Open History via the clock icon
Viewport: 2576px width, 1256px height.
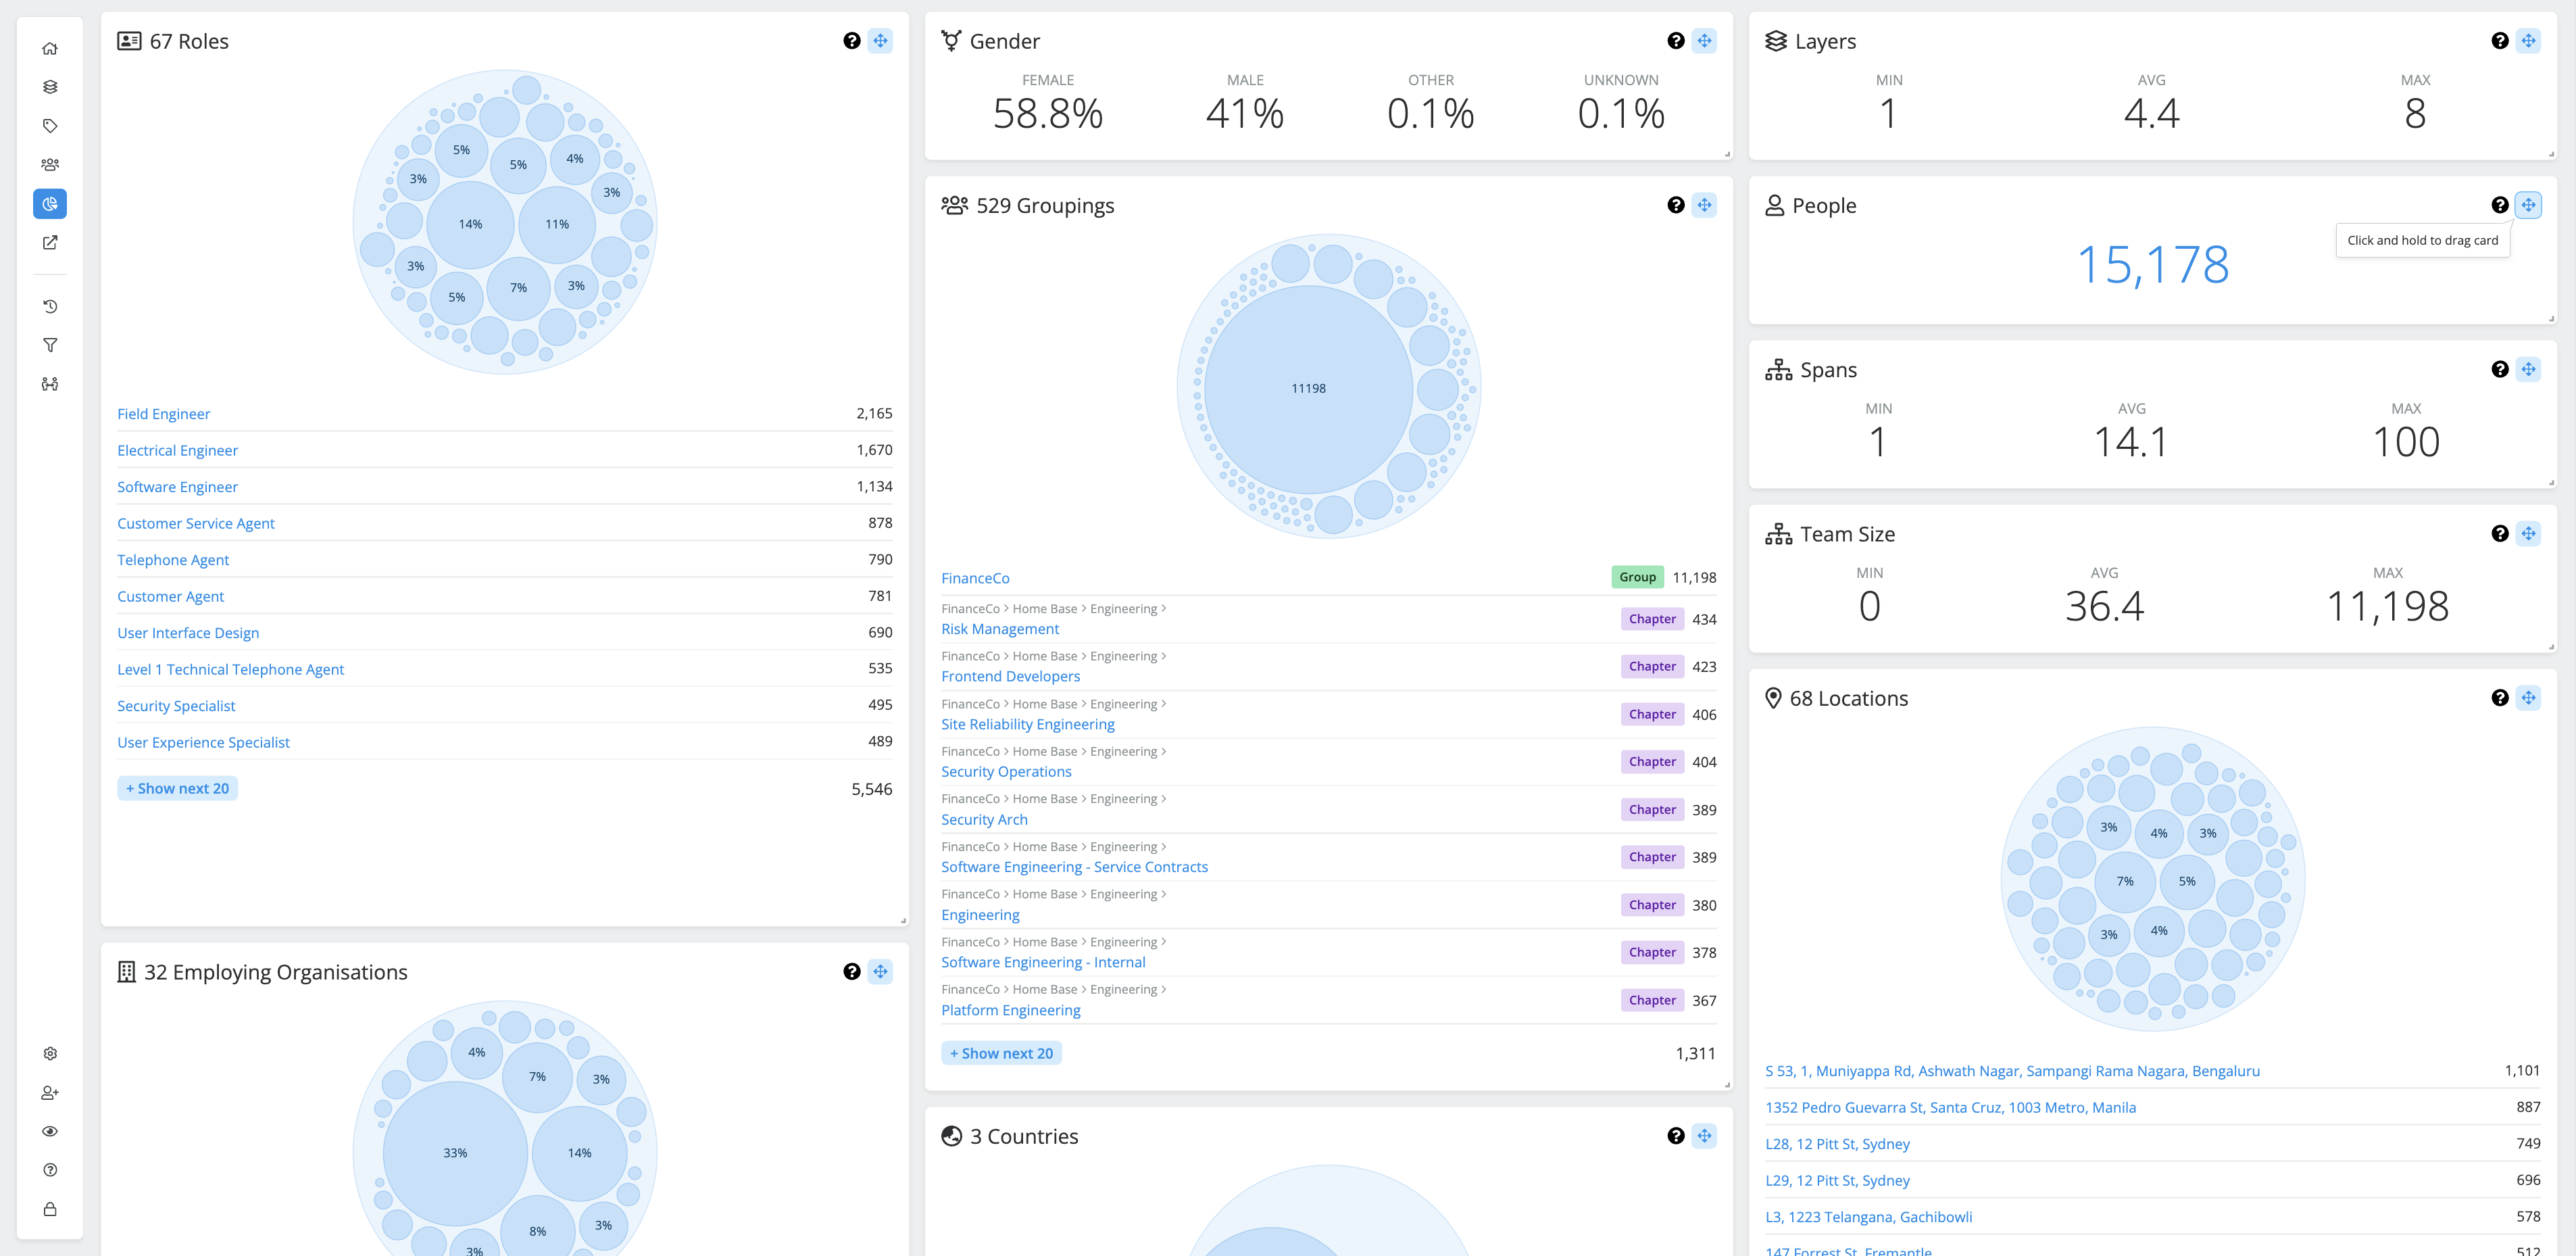[x=49, y=306]
